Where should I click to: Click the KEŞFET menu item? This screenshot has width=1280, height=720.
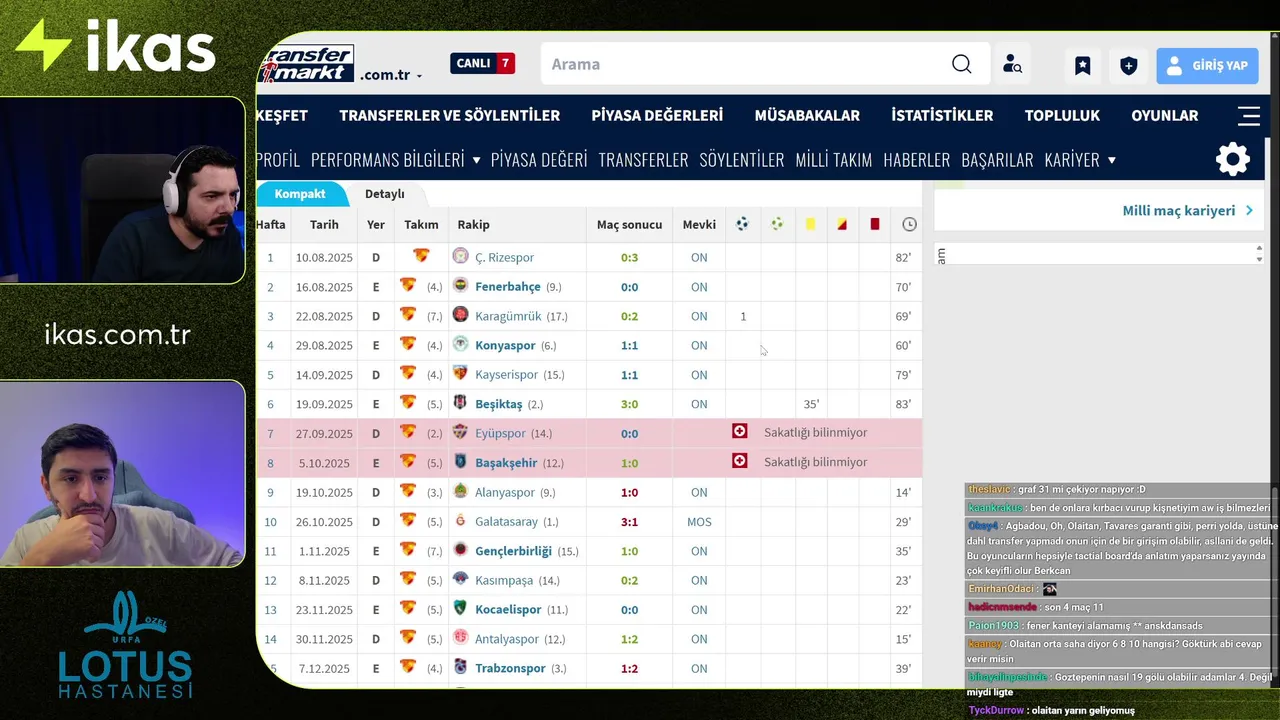(x=282, y=115)
